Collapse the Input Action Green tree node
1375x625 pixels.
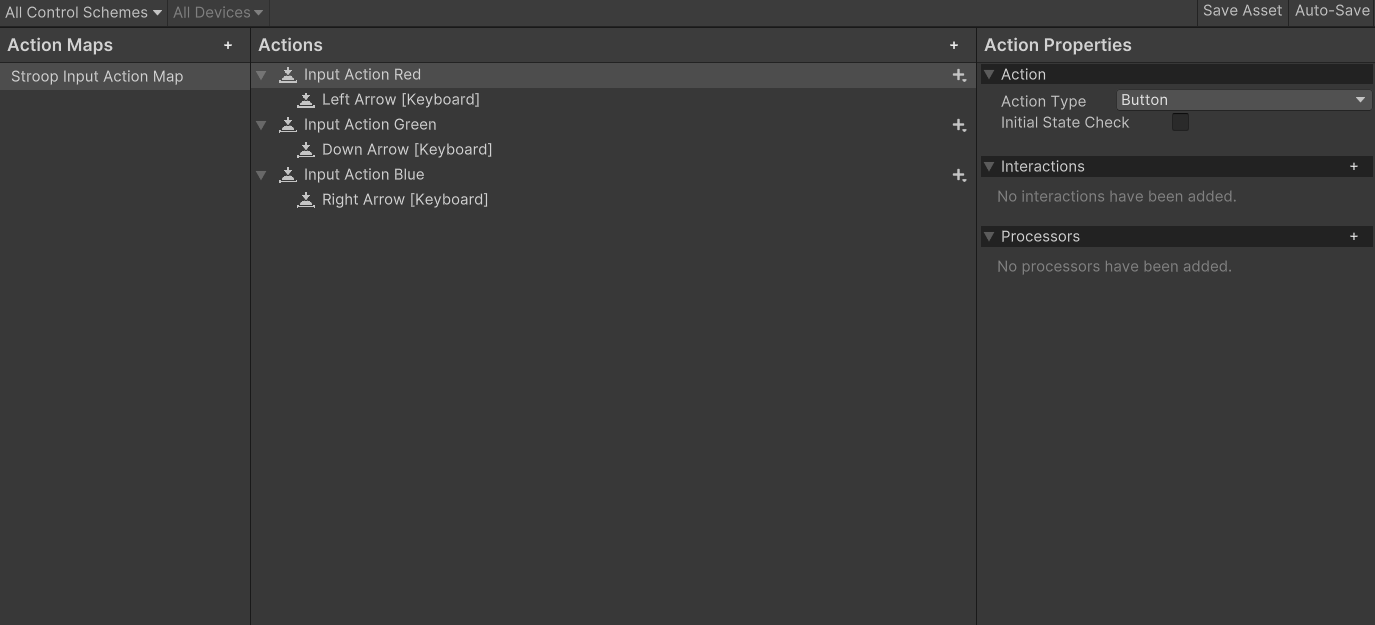(261, 125)
